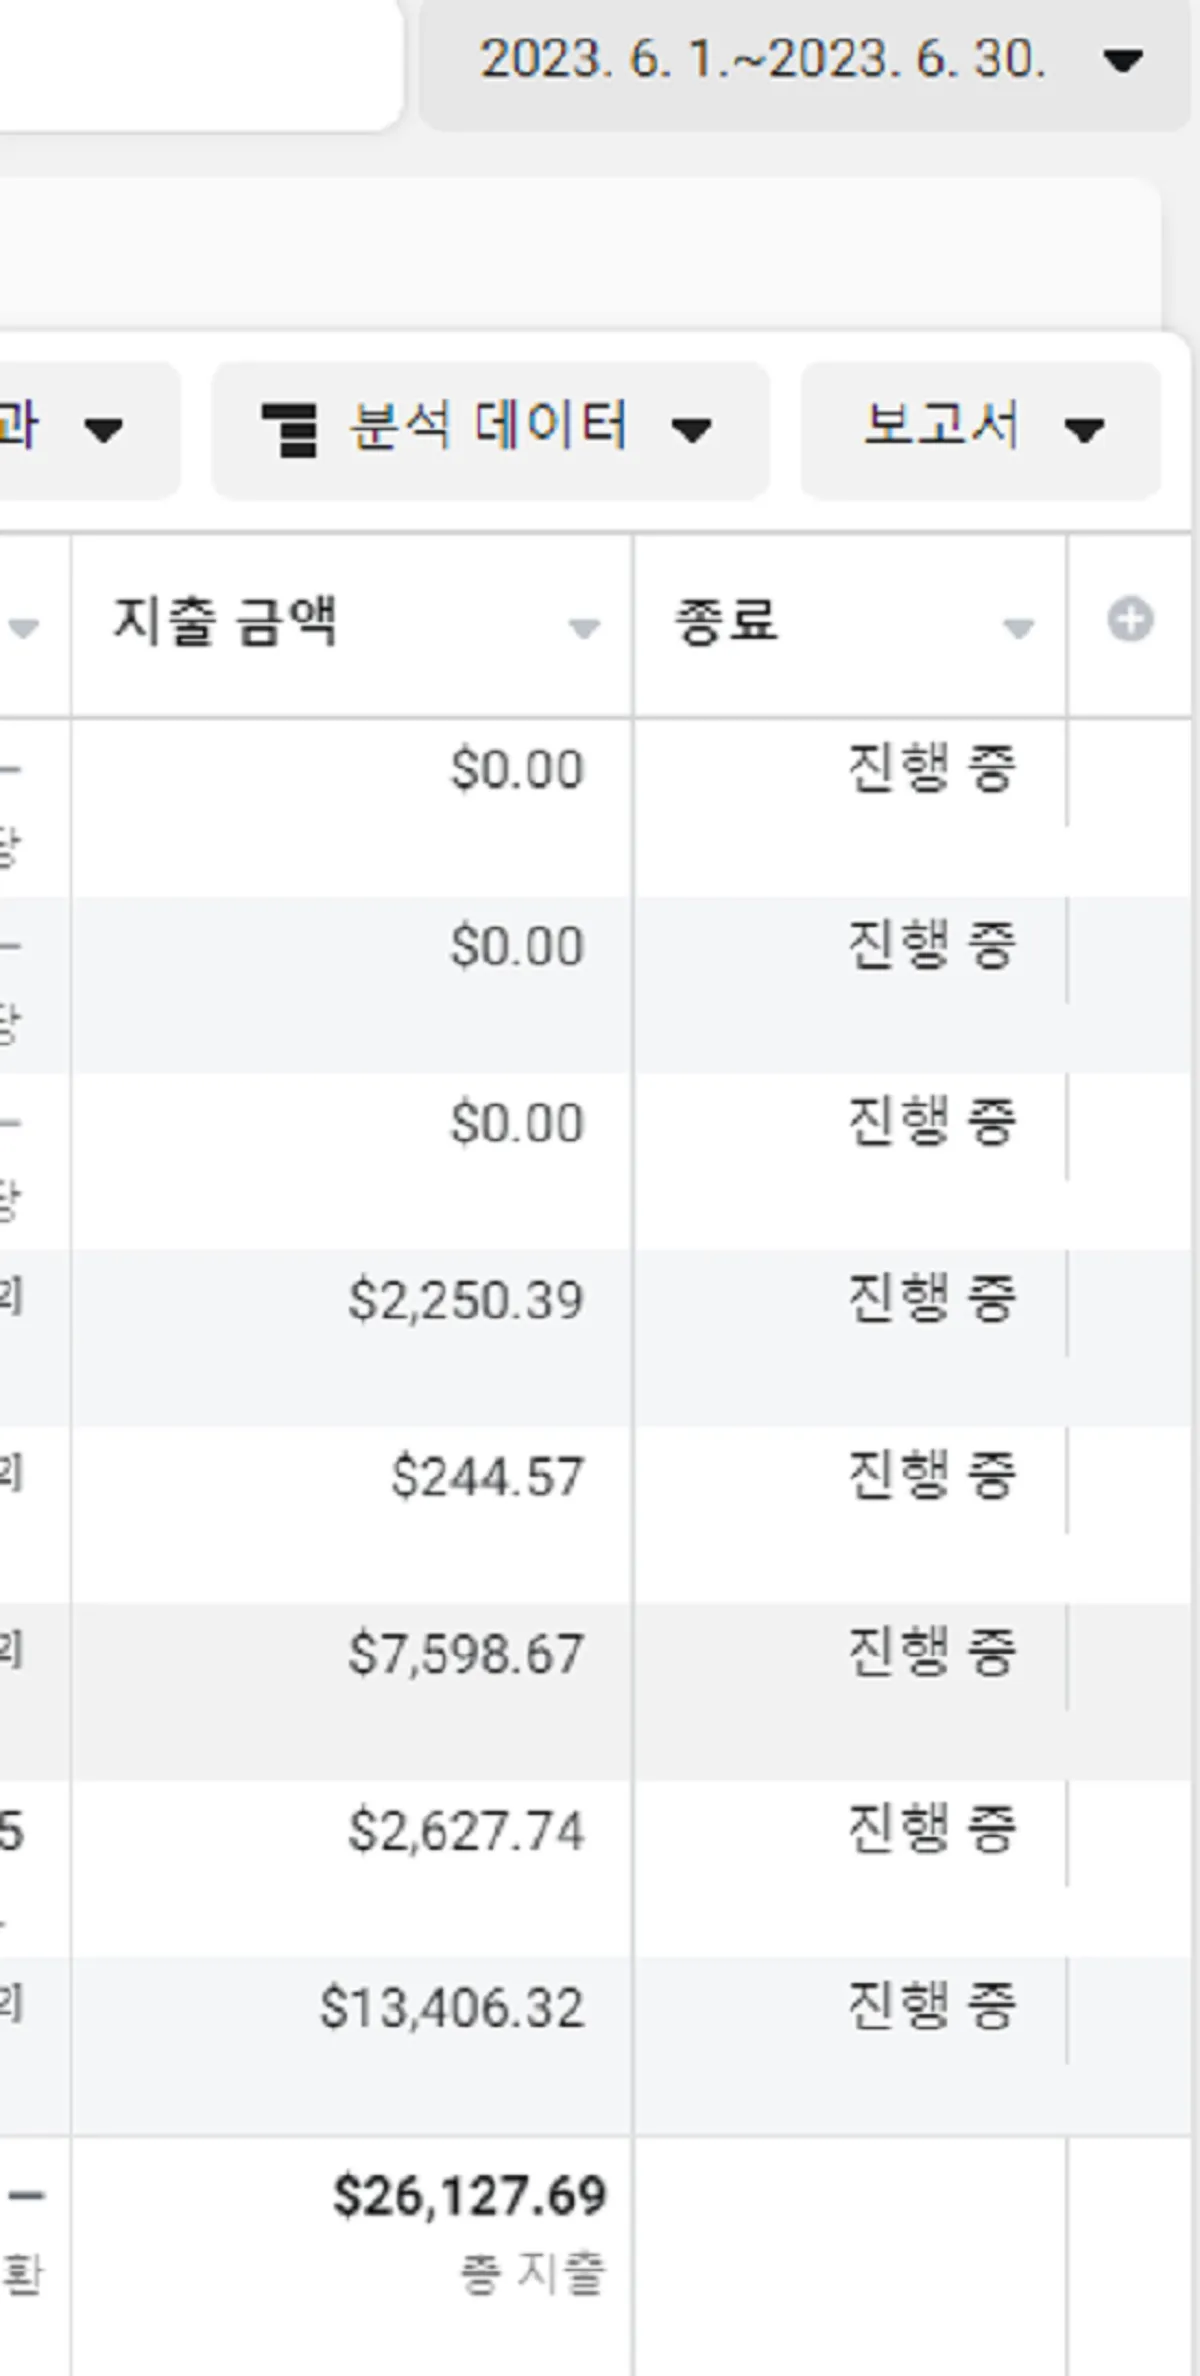Click the 종료 column sort arrow

pos(1018,628)
